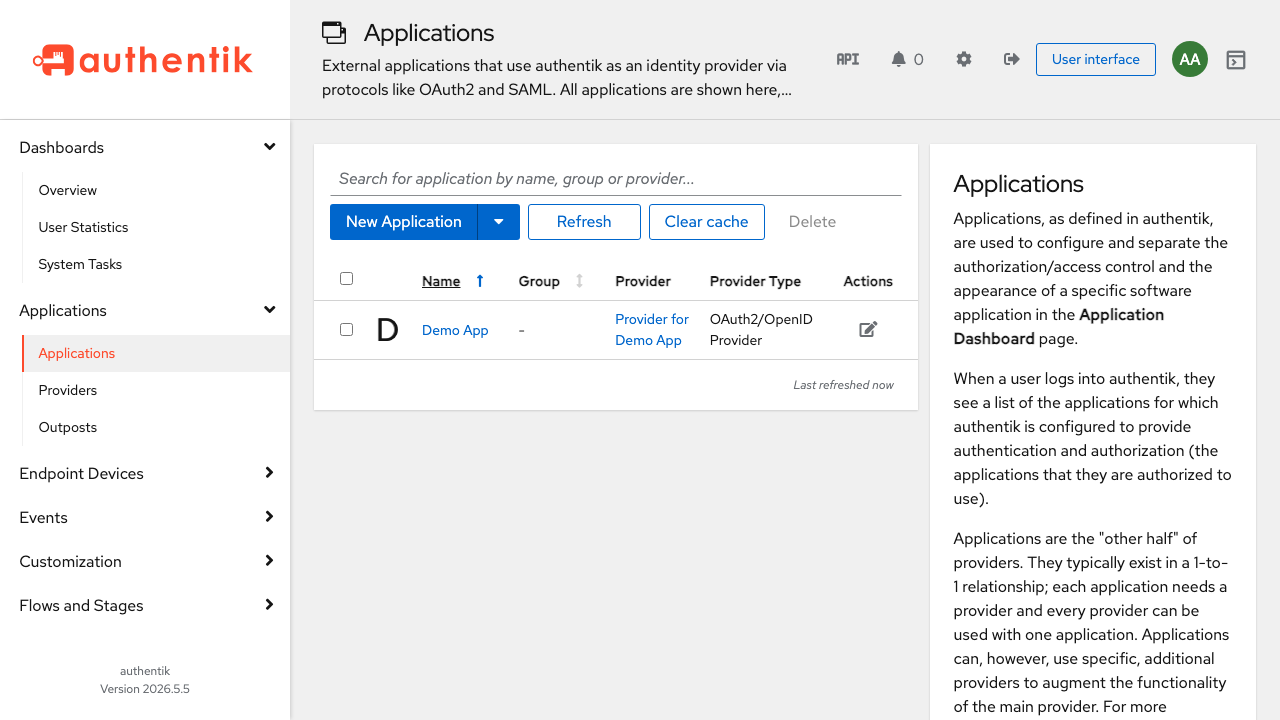Click the Clear cache button
This screenshot has width=1280, height=720.
[x=707, y=222]
